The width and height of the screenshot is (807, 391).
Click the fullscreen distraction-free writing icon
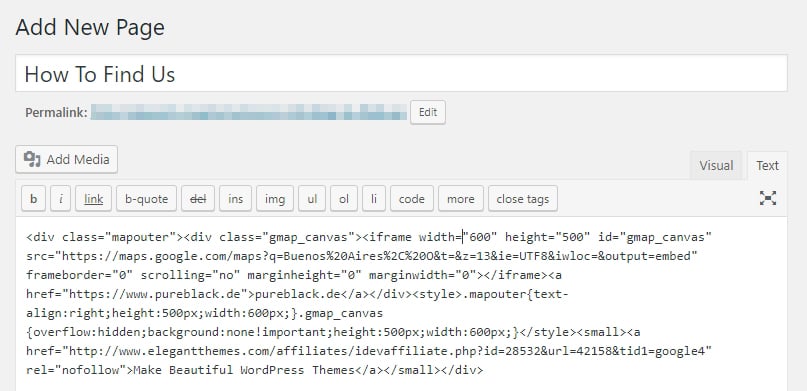767,198
